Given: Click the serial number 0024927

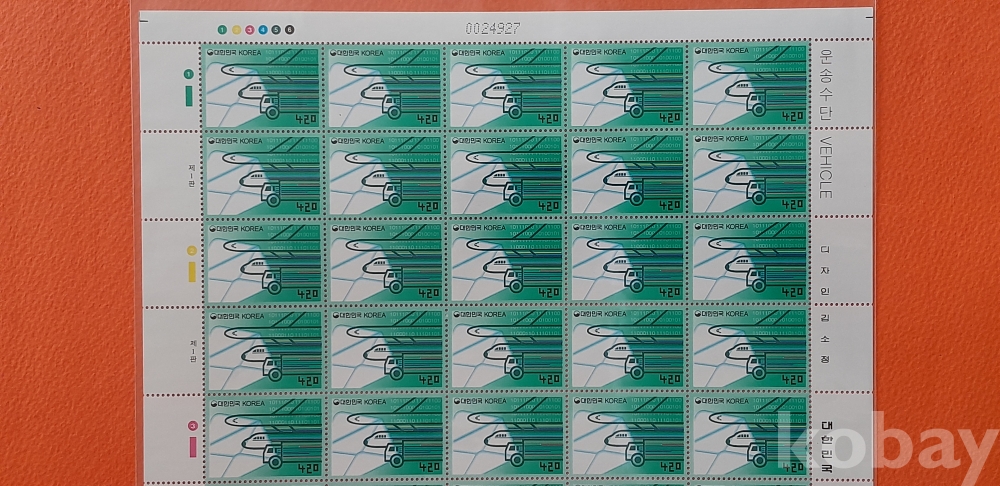Looking at the screenshot, I should point(495,28).
